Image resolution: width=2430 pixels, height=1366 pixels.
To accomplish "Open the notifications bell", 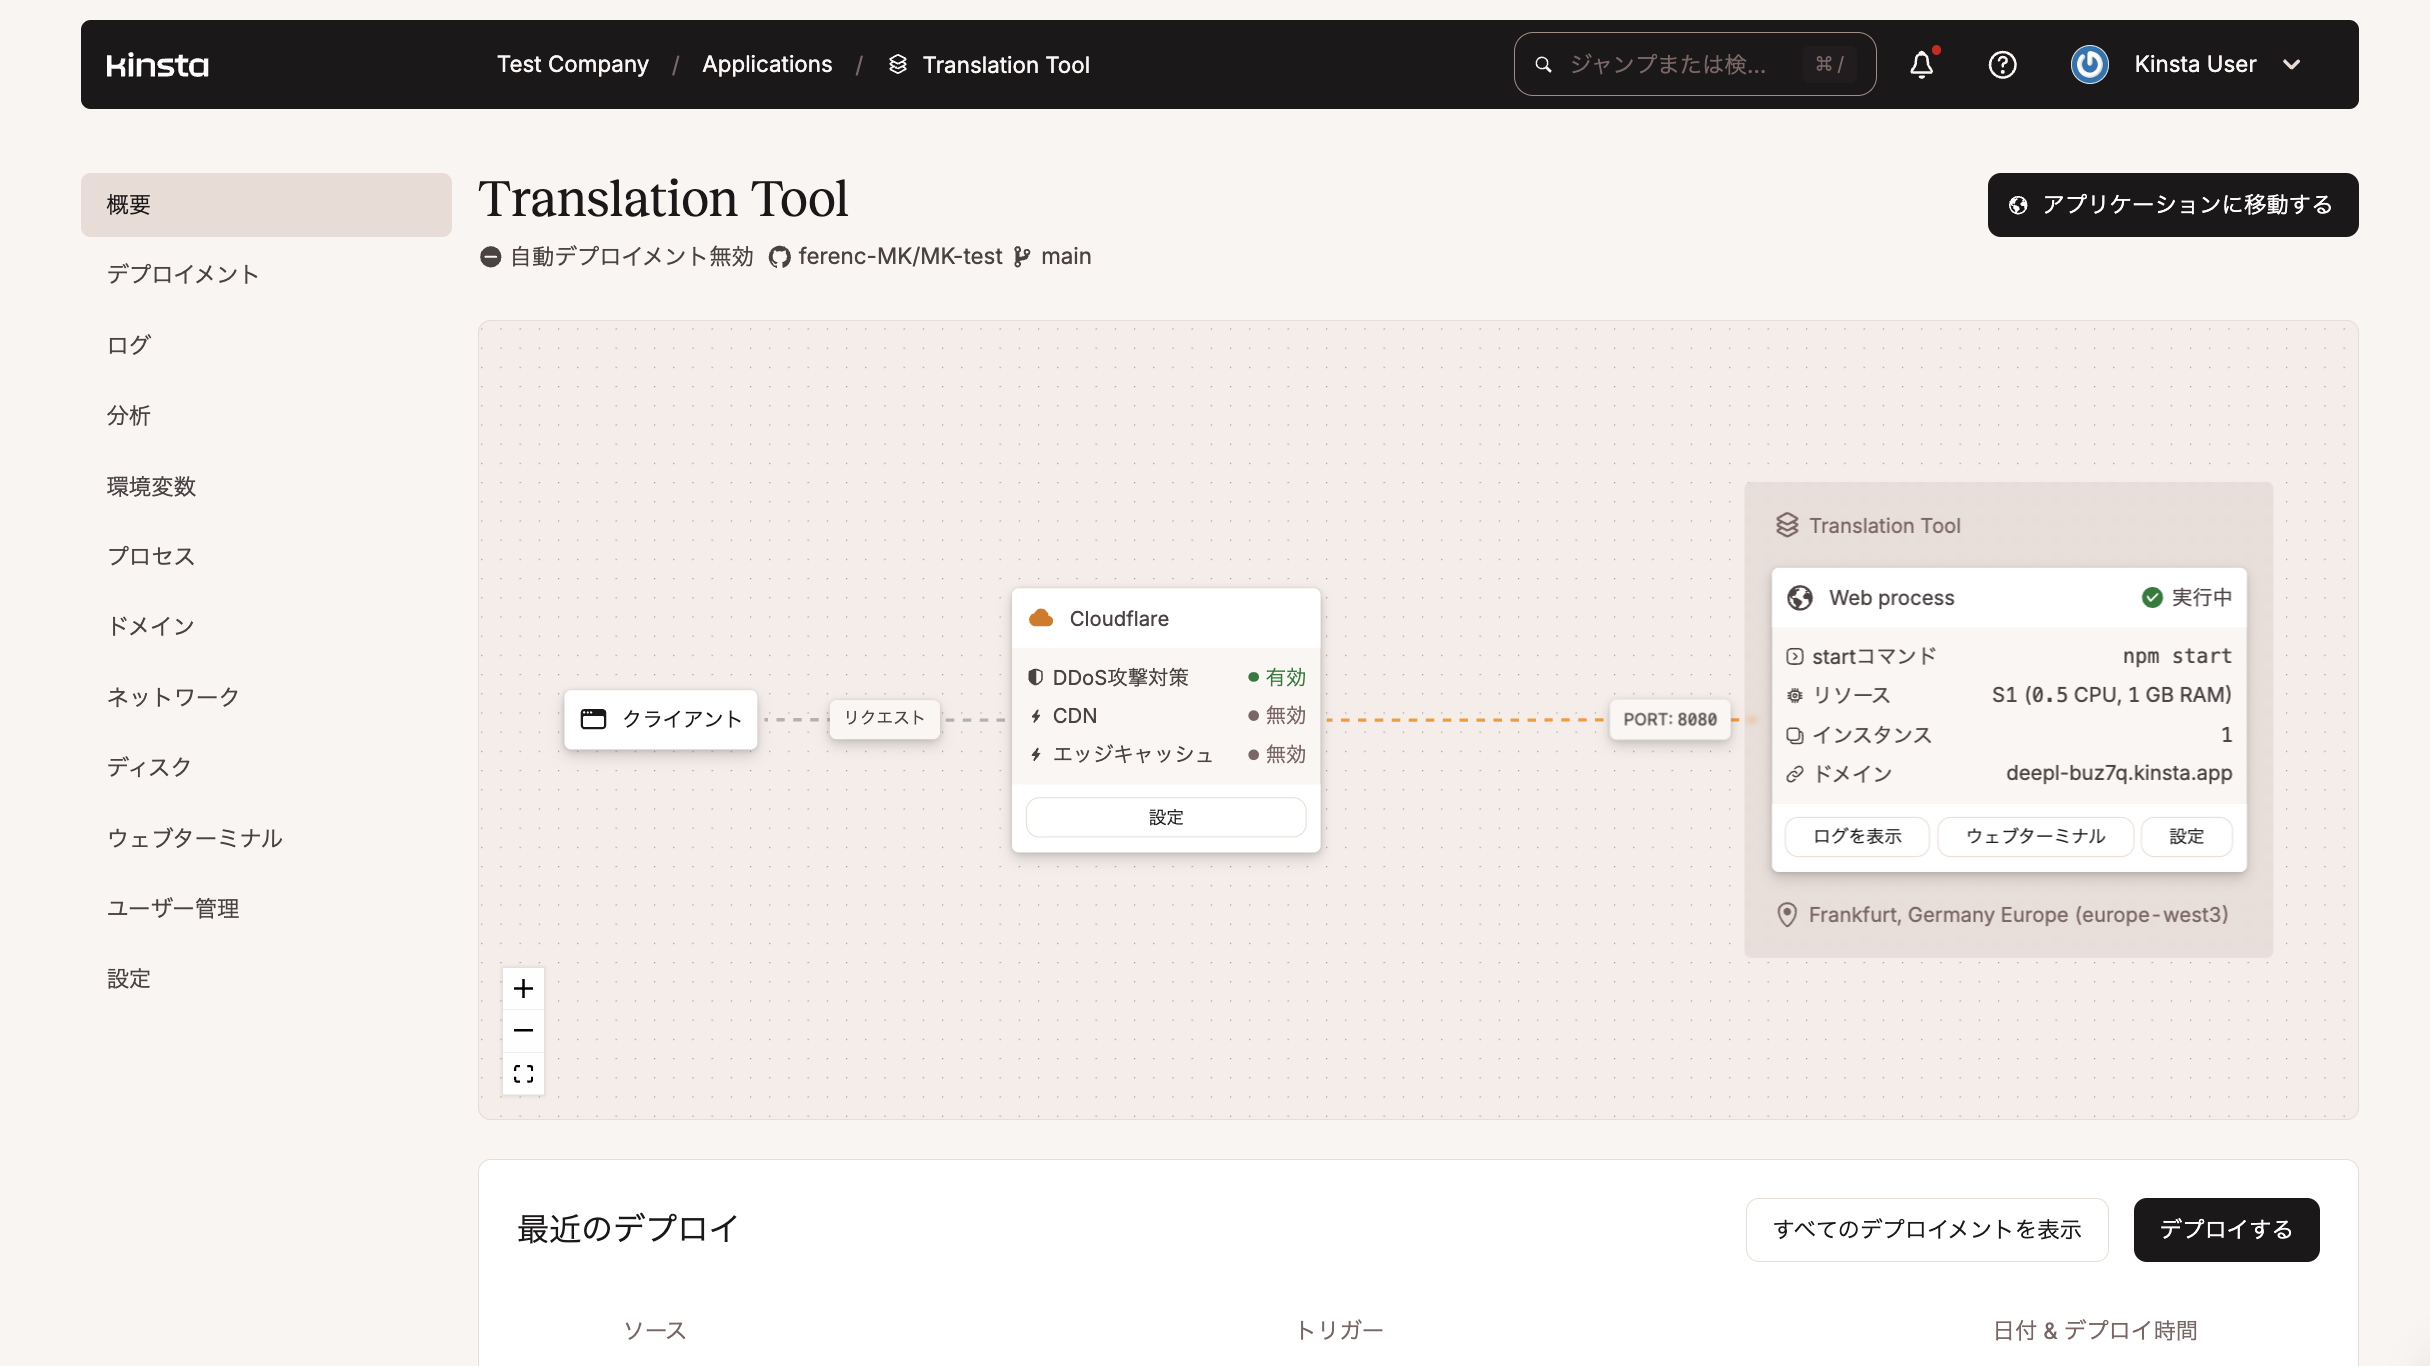I will tap(1921, 64).
